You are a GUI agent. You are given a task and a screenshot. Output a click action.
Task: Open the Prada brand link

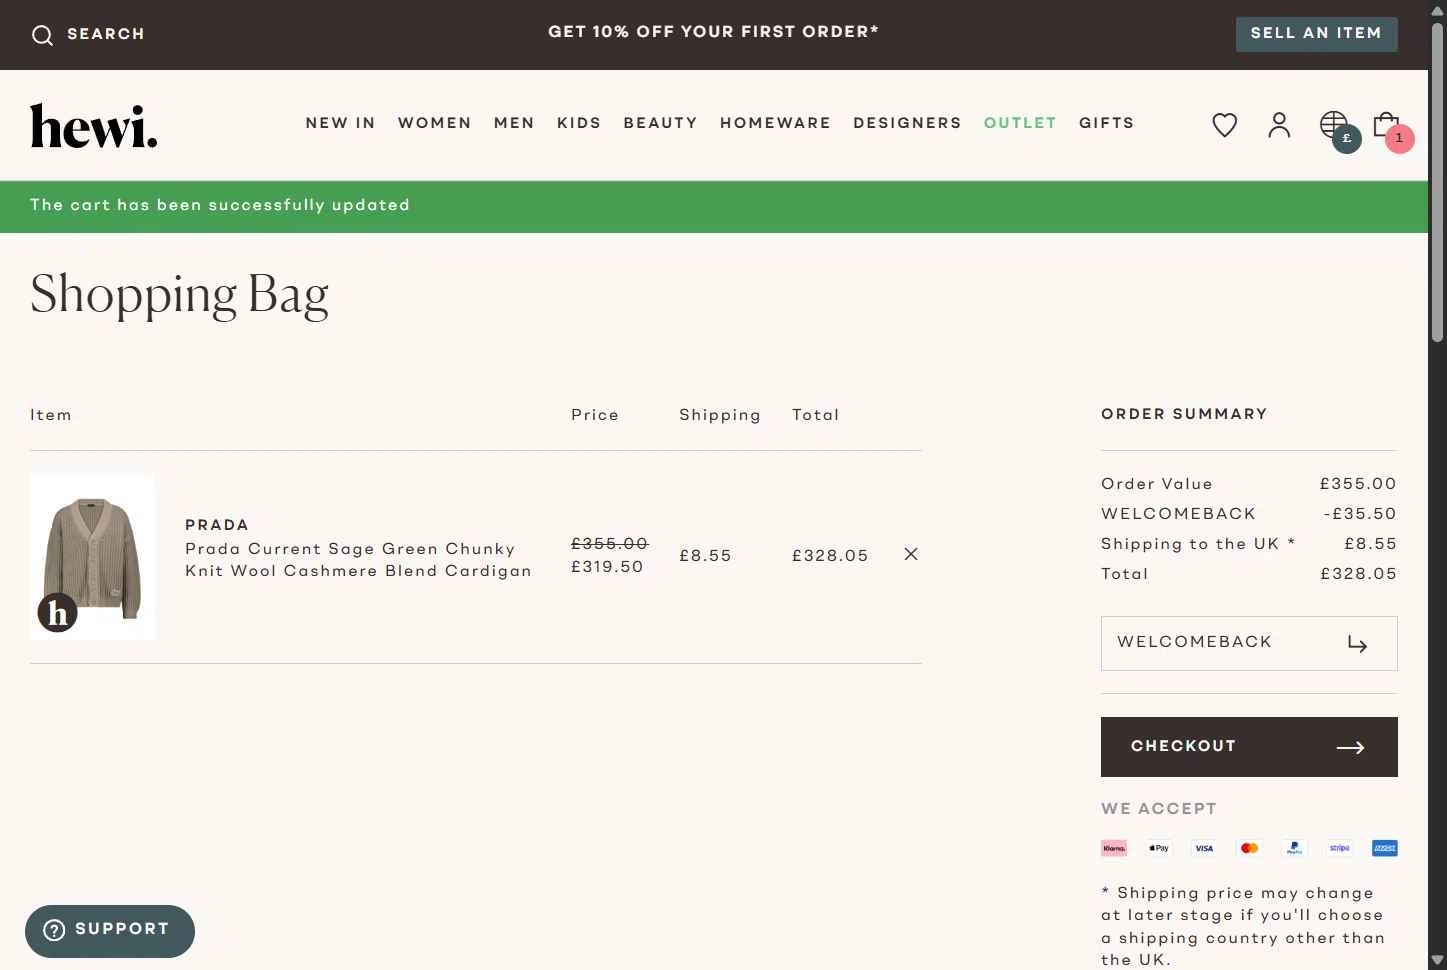click(217, 525)
